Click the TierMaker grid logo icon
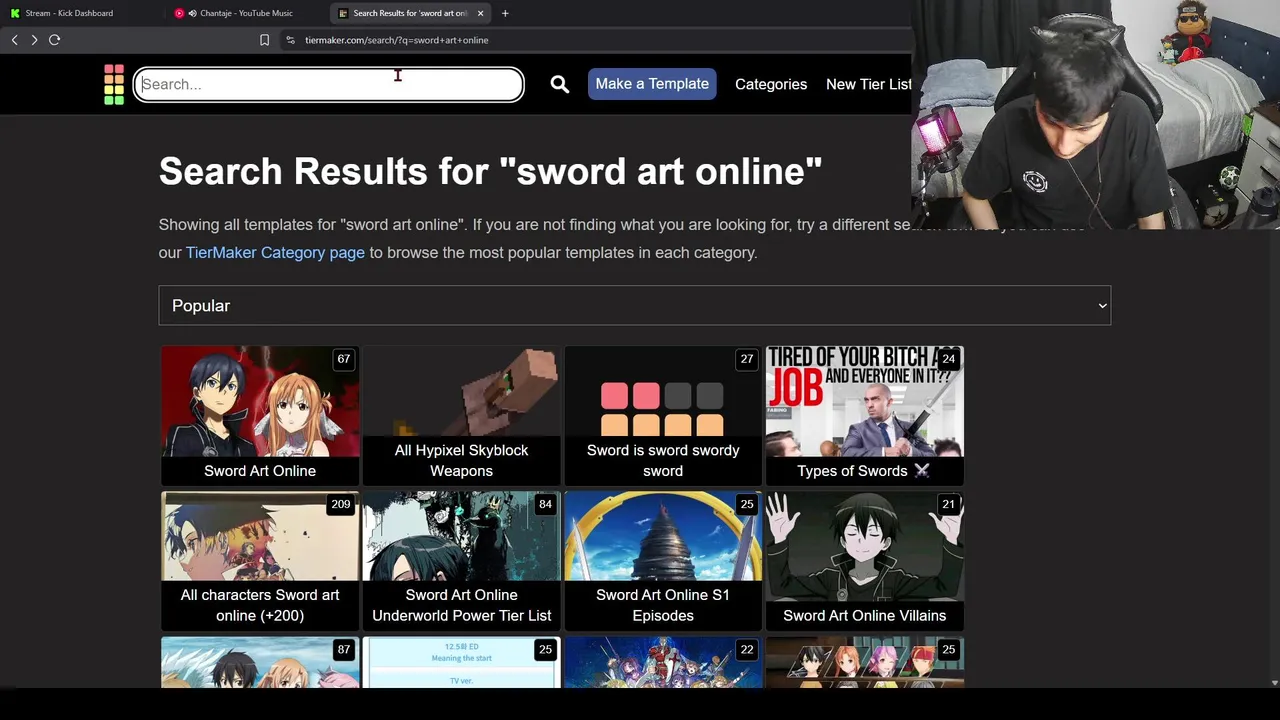Viewport: 1280px width, 720px height. 114,84
